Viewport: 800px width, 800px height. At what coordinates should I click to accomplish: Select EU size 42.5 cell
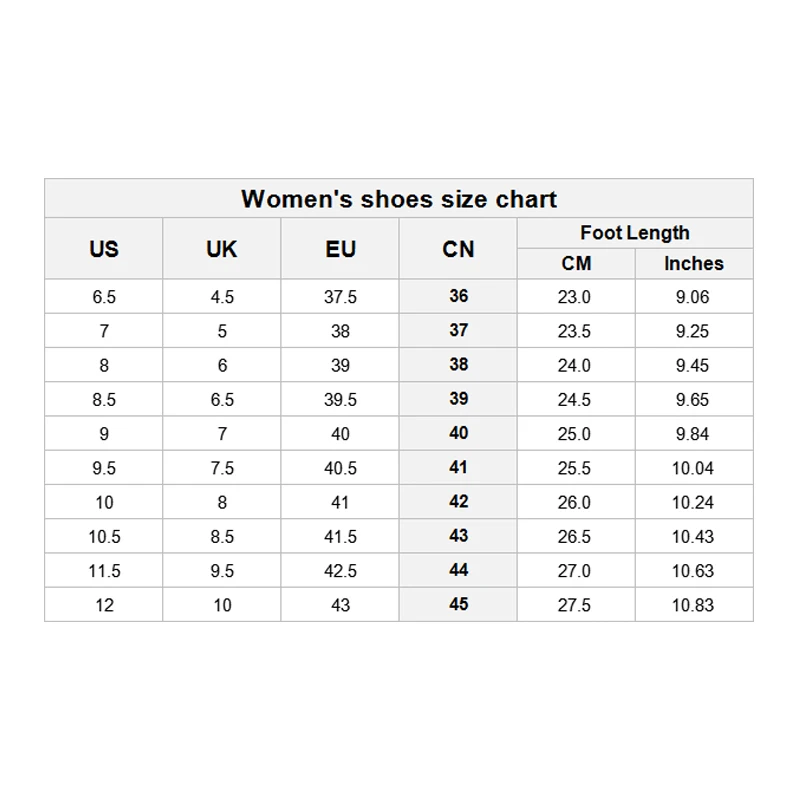tap(340, 571)
